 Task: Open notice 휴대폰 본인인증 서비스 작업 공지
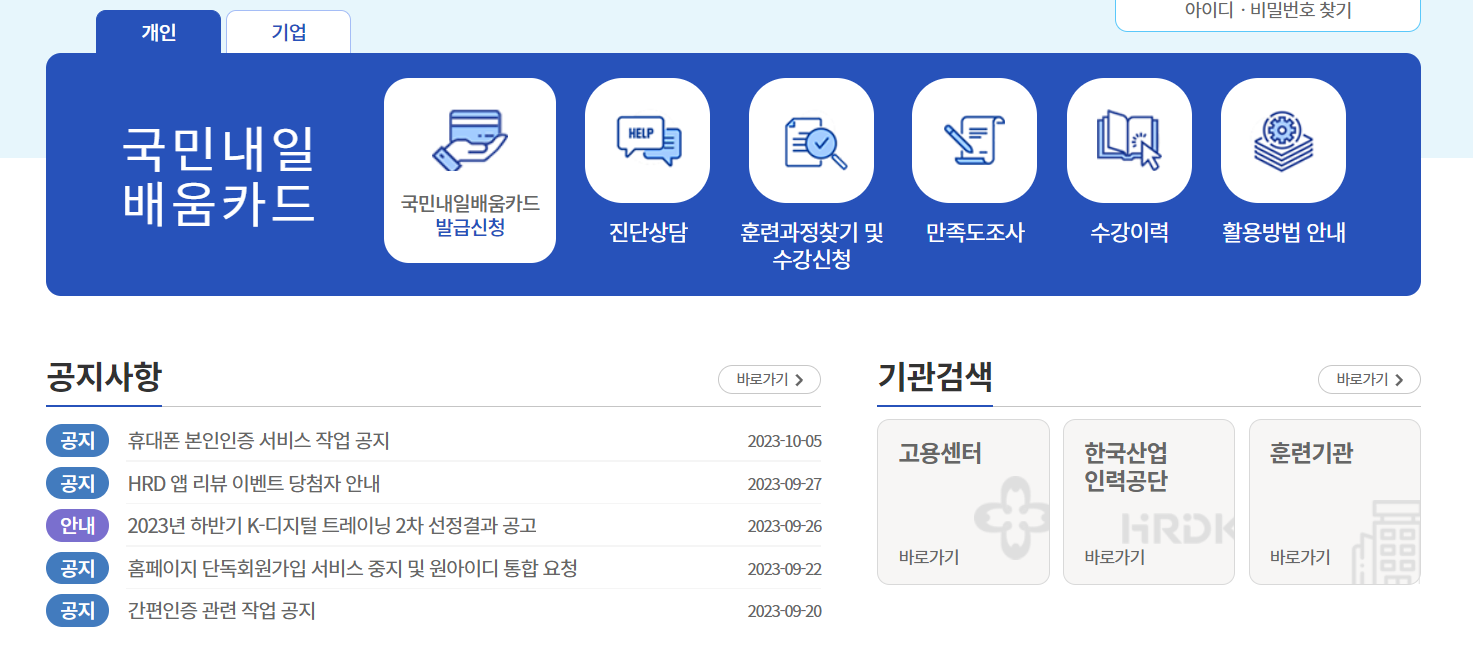pyautogui.click(x=259, y=441)
